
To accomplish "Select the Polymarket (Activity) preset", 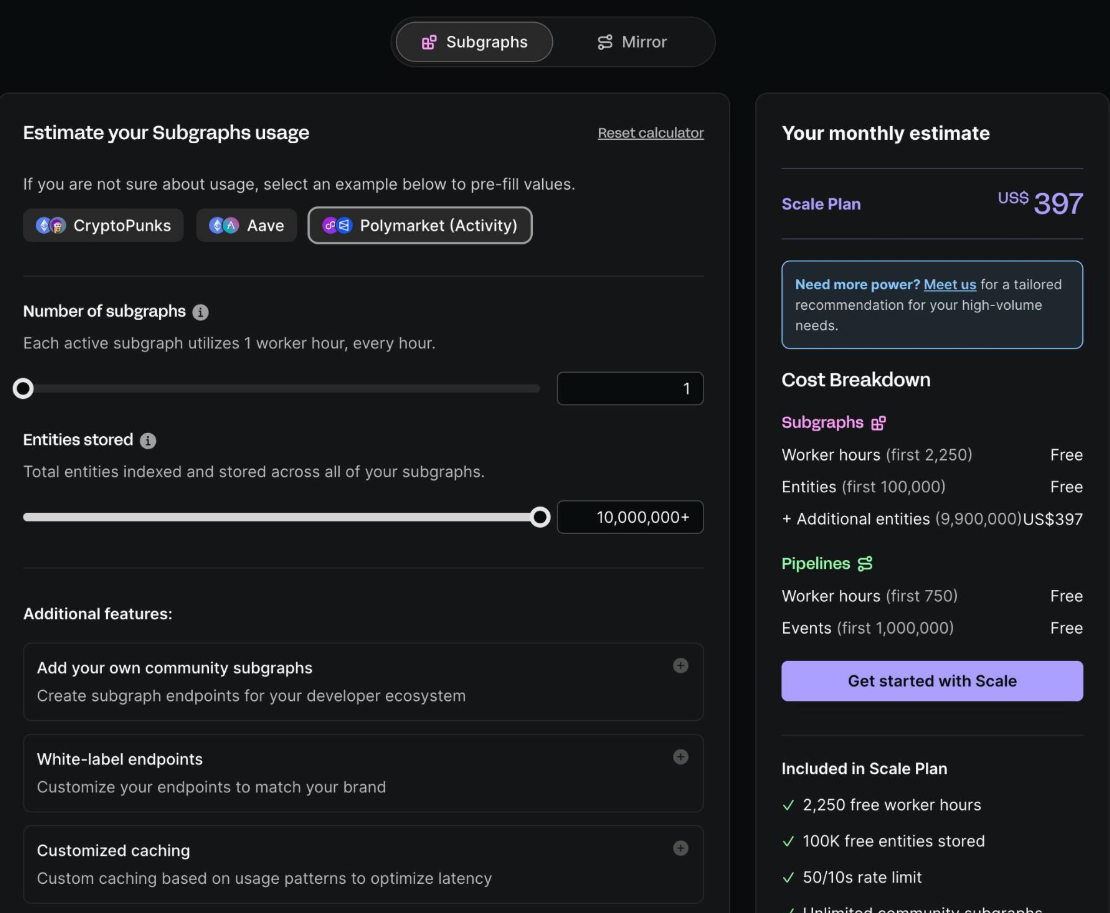I will point(420,226).
